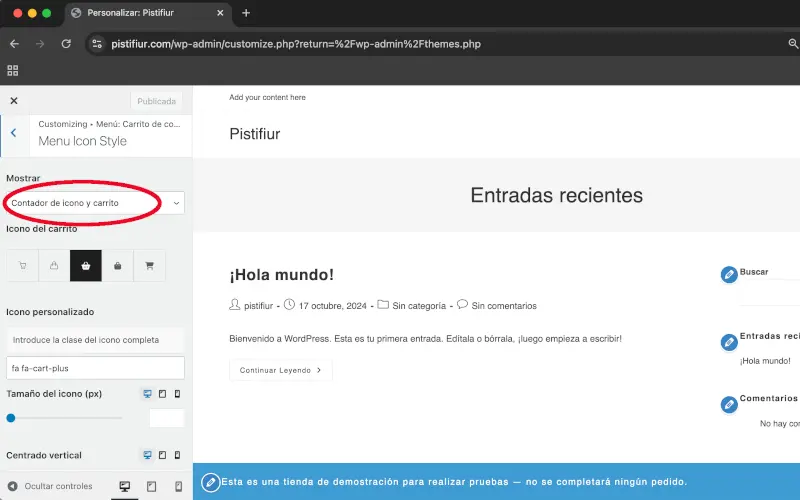Click the browser back arrow
This screenshot has width=800, height=500.
14,44
